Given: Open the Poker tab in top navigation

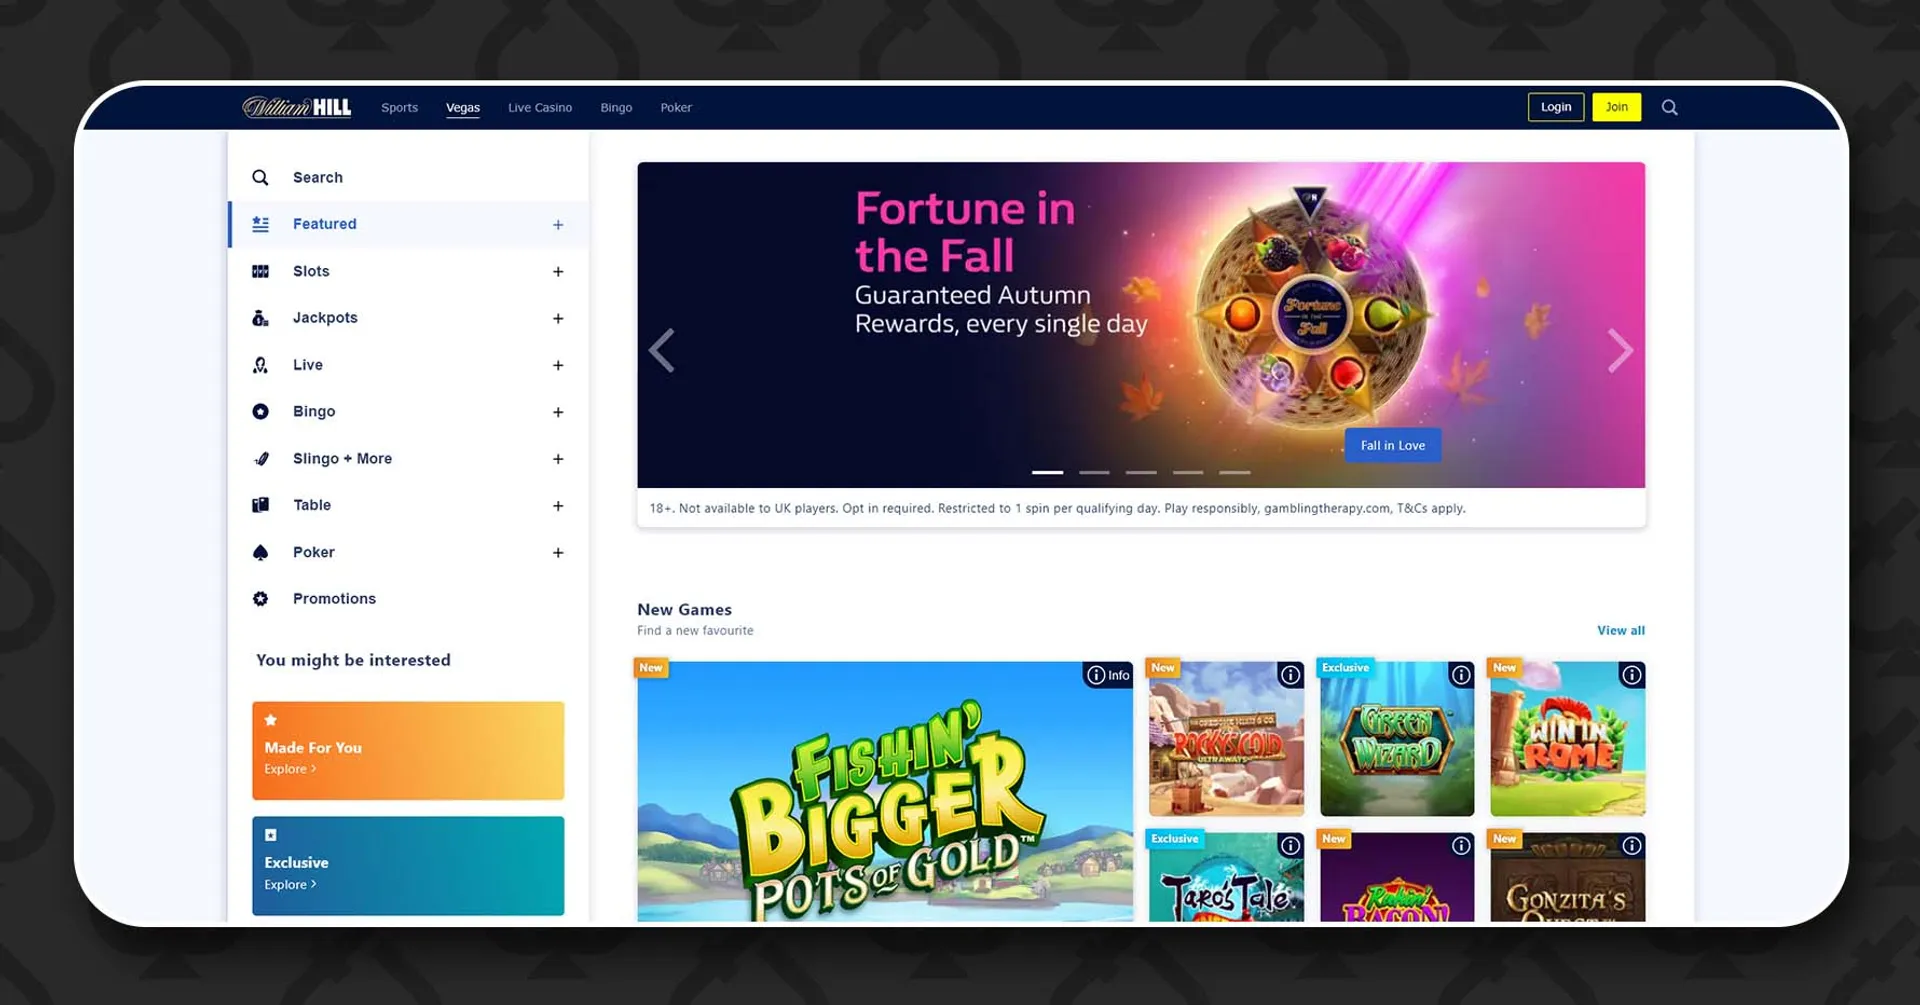Looking at the screenshot, I should [x=676, y=107].
